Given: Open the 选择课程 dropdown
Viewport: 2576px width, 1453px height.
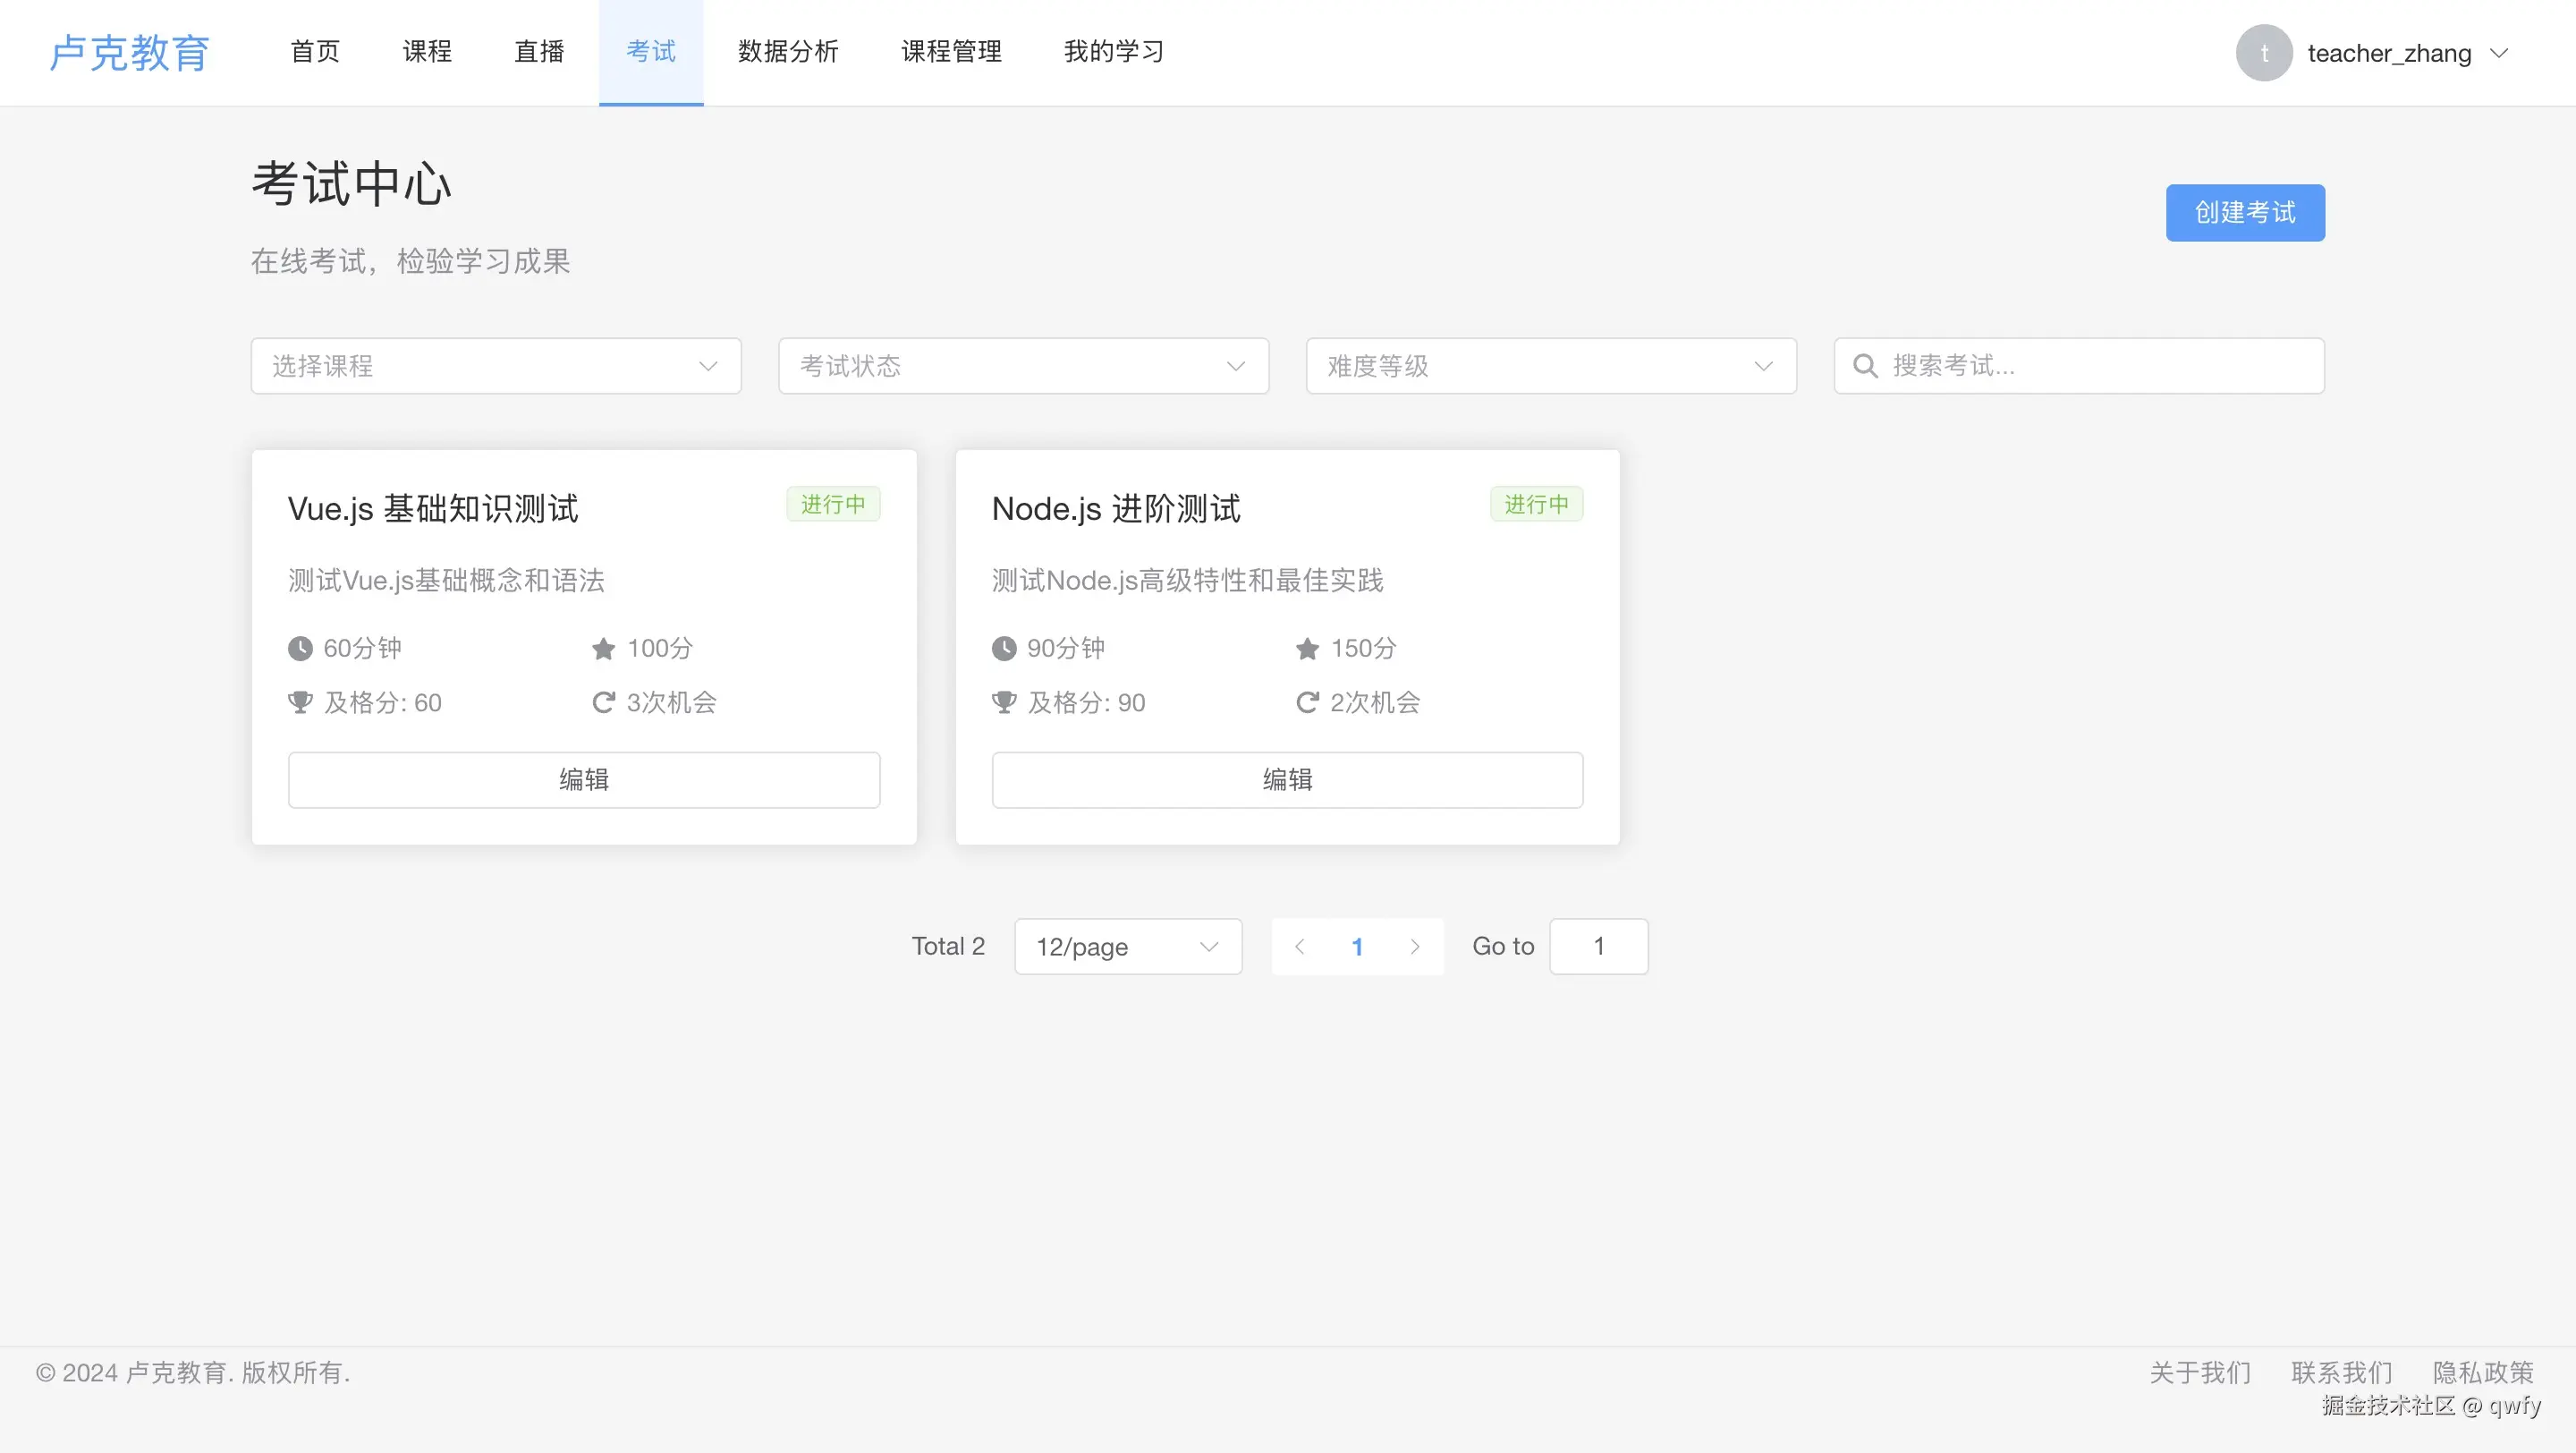Looking at the screenshot, I should coord(495,366).
